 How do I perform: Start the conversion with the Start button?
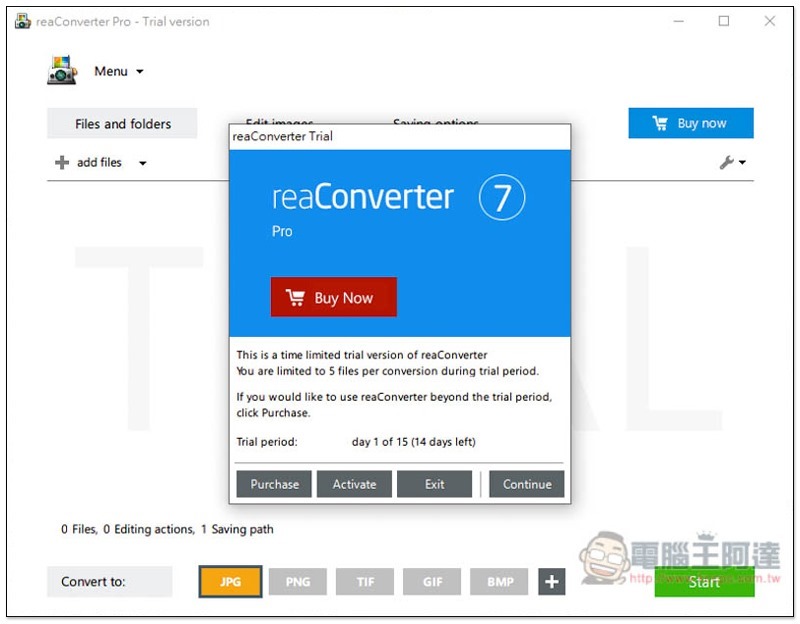pyautogui.click(x=703, y=581)
